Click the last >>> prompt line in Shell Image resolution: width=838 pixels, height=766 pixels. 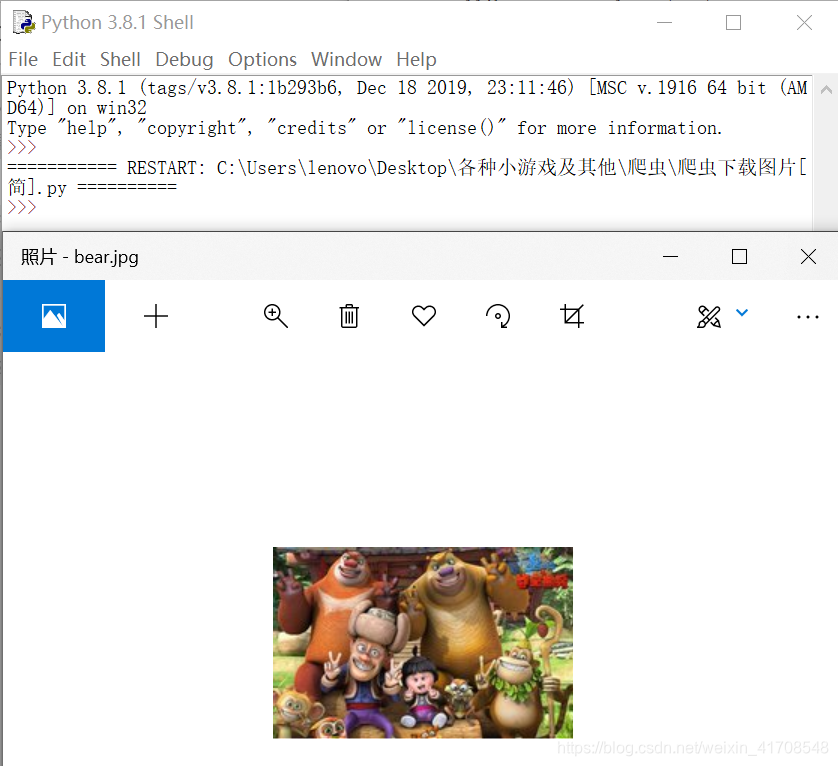click(22, 207)
